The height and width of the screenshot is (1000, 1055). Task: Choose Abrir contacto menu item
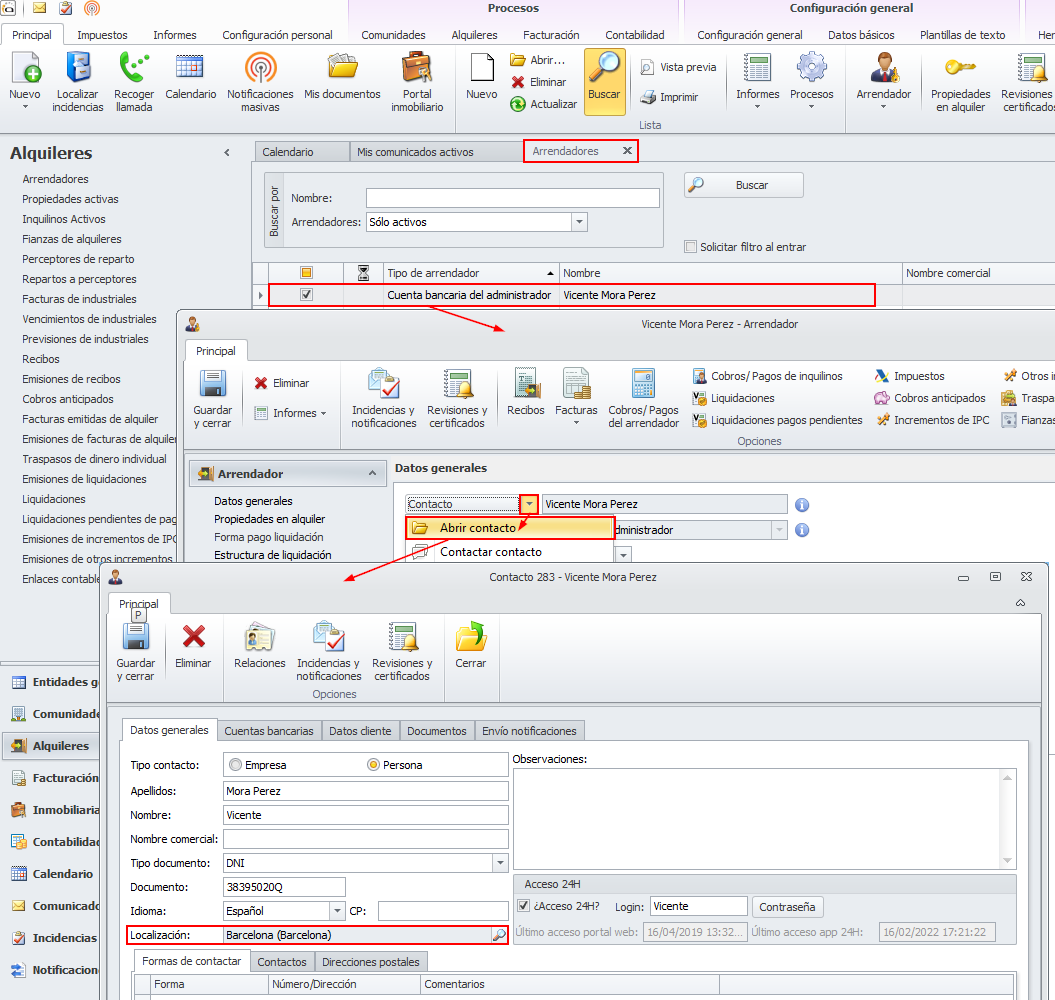pyautogui.click(x=510, y=528)
